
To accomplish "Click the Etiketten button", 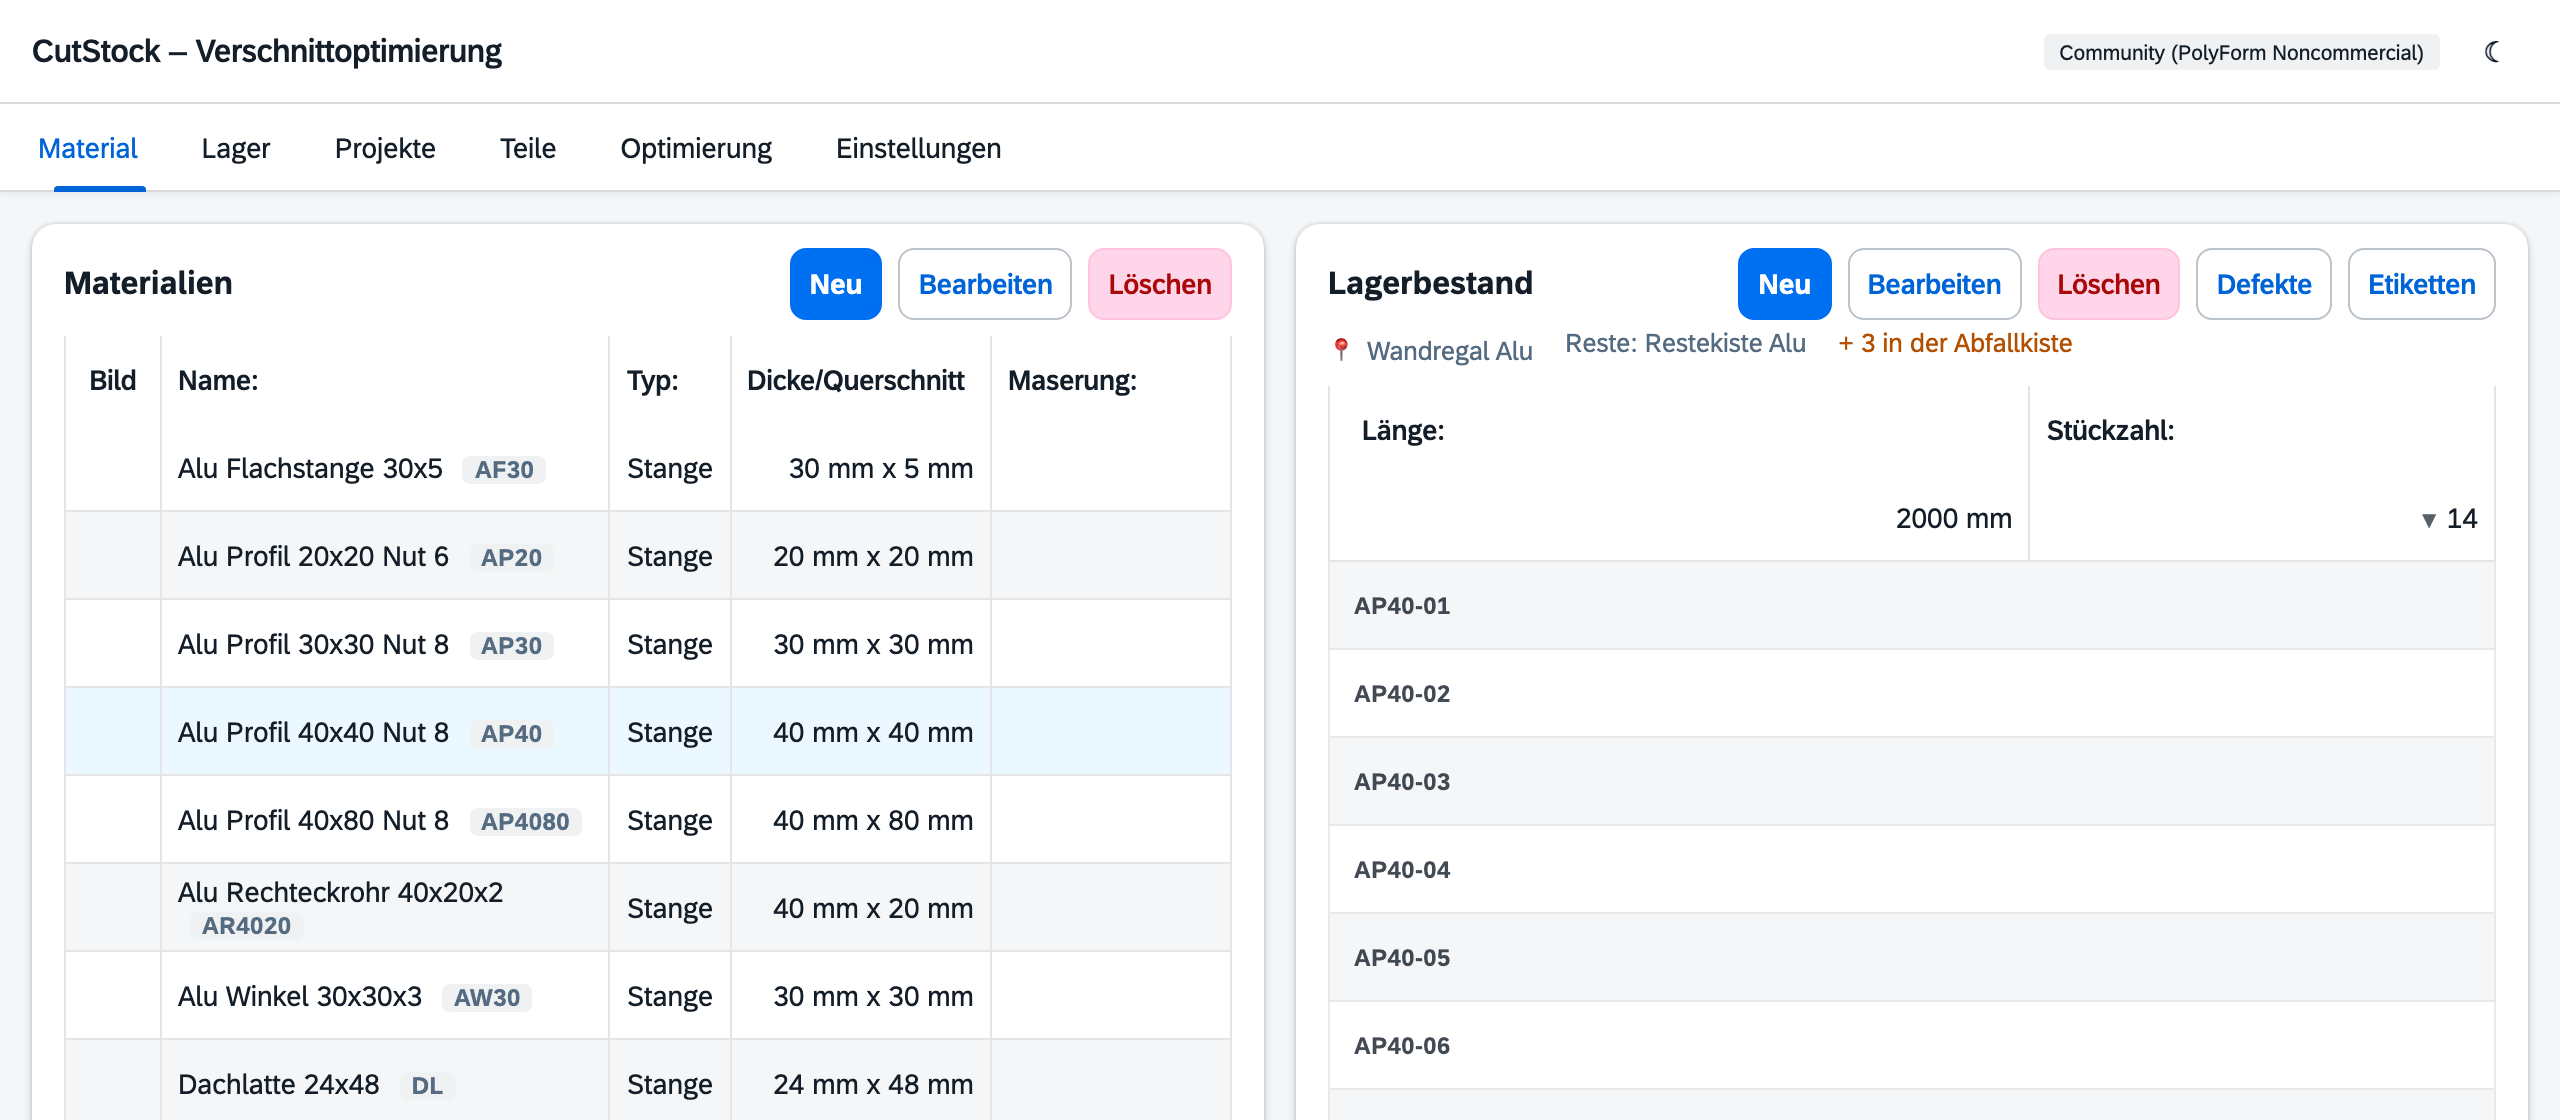I will coord(2422,284).
